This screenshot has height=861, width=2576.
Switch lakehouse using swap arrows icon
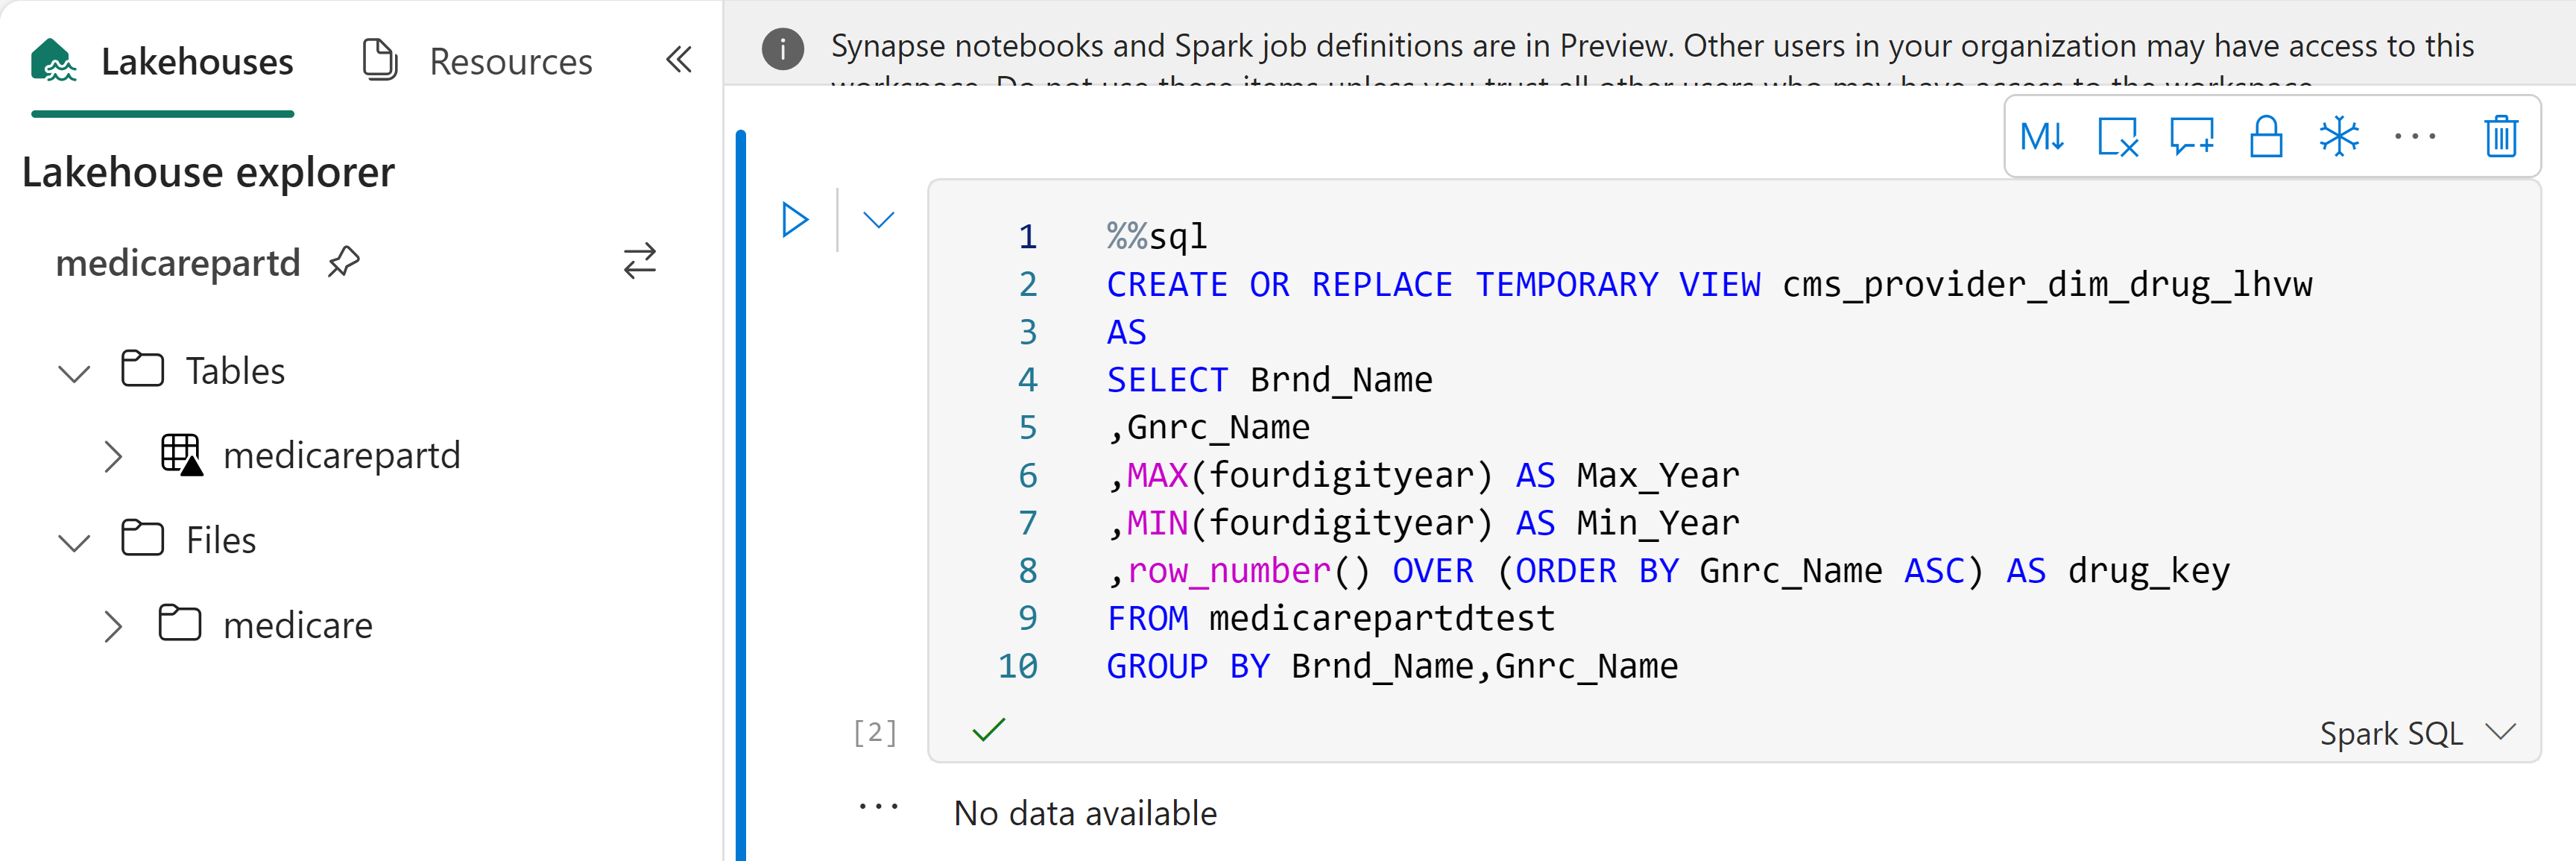pos(640,262)
